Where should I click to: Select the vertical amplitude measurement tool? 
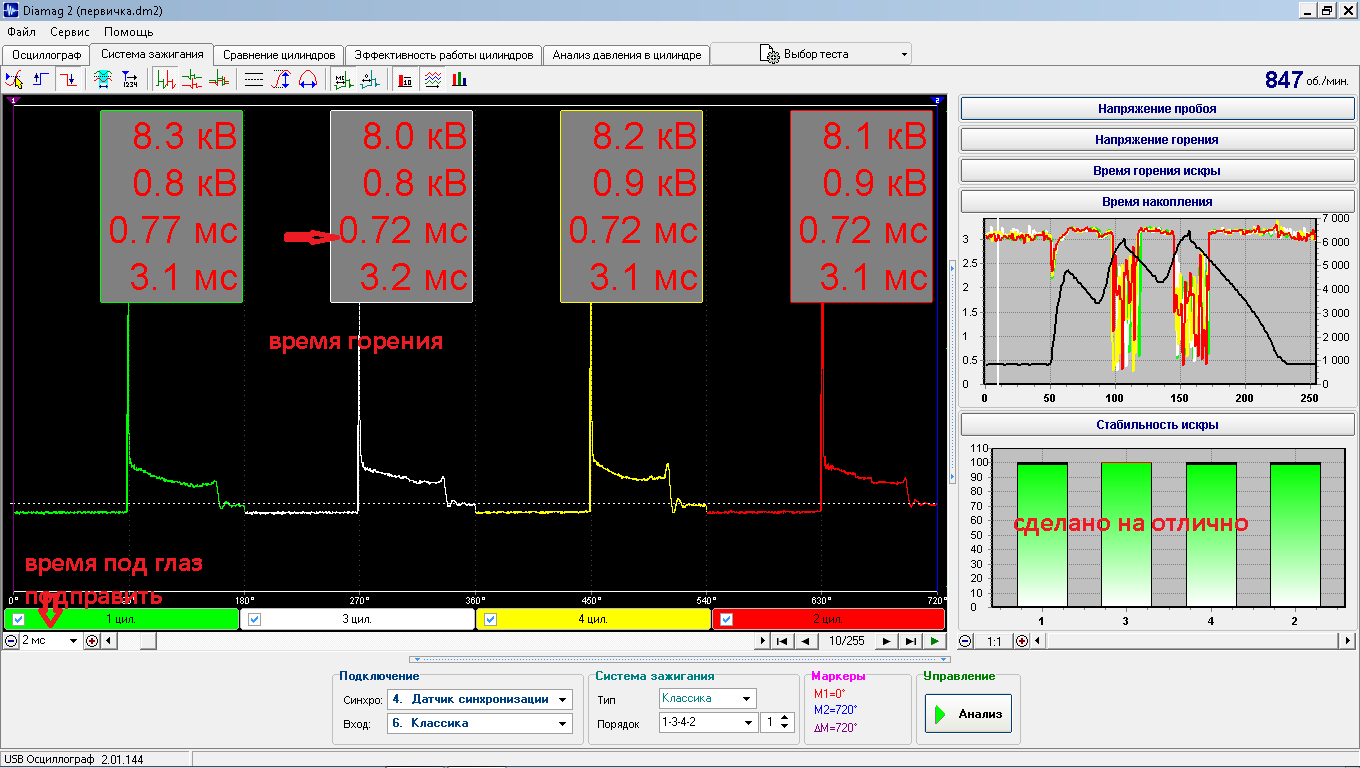coord(281,80)
